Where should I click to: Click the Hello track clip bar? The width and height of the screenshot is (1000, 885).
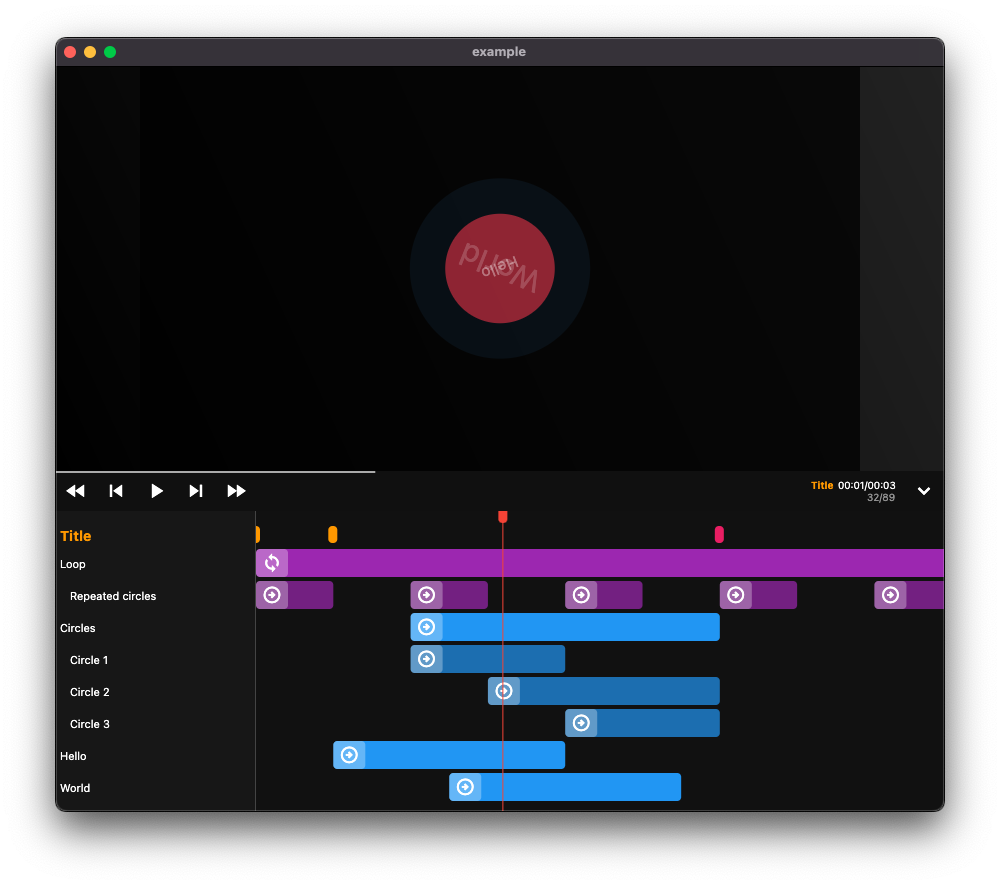[x=449, y=755]
